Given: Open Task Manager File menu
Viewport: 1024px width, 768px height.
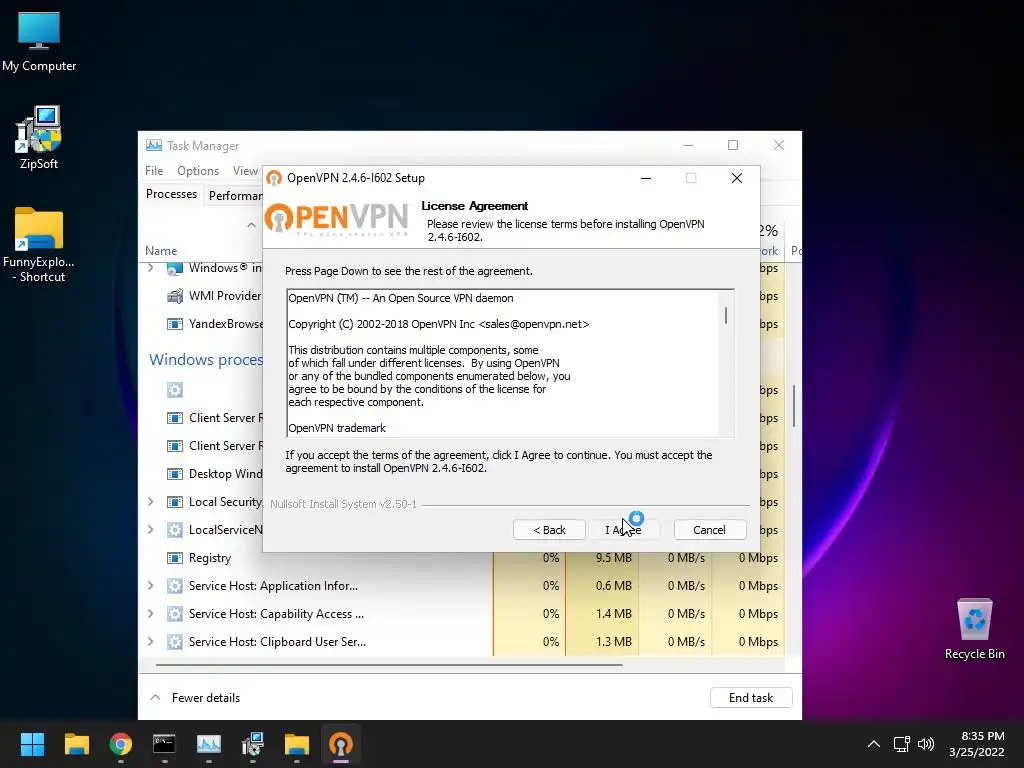Looking at the screenshot, I should coord(154,170).
